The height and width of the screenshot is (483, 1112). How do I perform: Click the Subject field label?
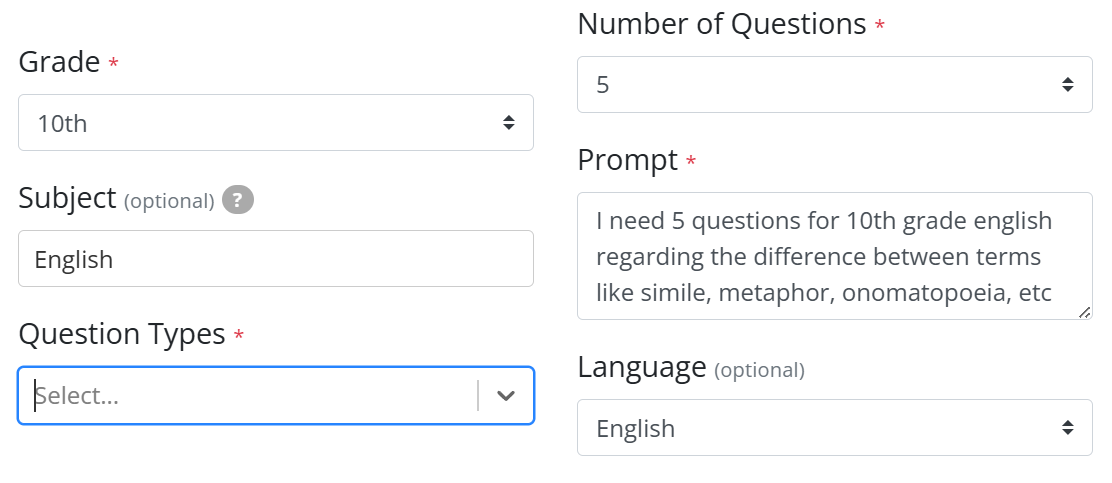click(x=67, y=199)
